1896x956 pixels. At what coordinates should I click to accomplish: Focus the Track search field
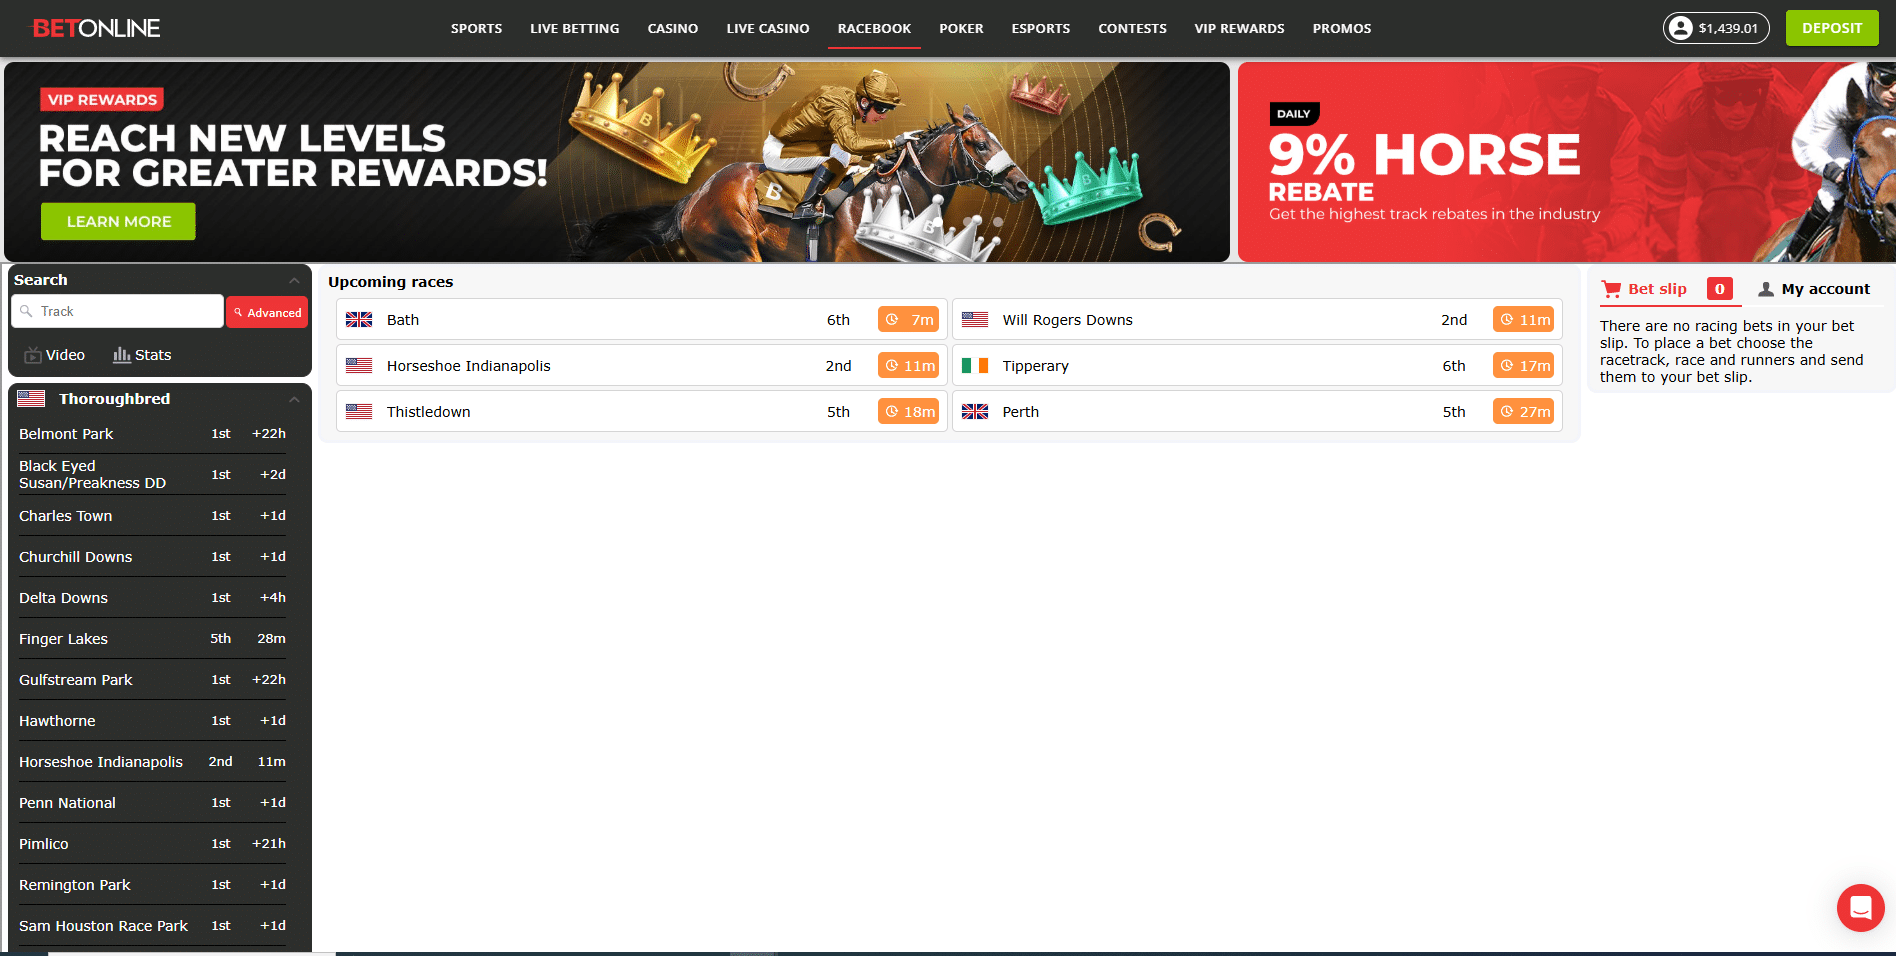(x=117, y=311)
